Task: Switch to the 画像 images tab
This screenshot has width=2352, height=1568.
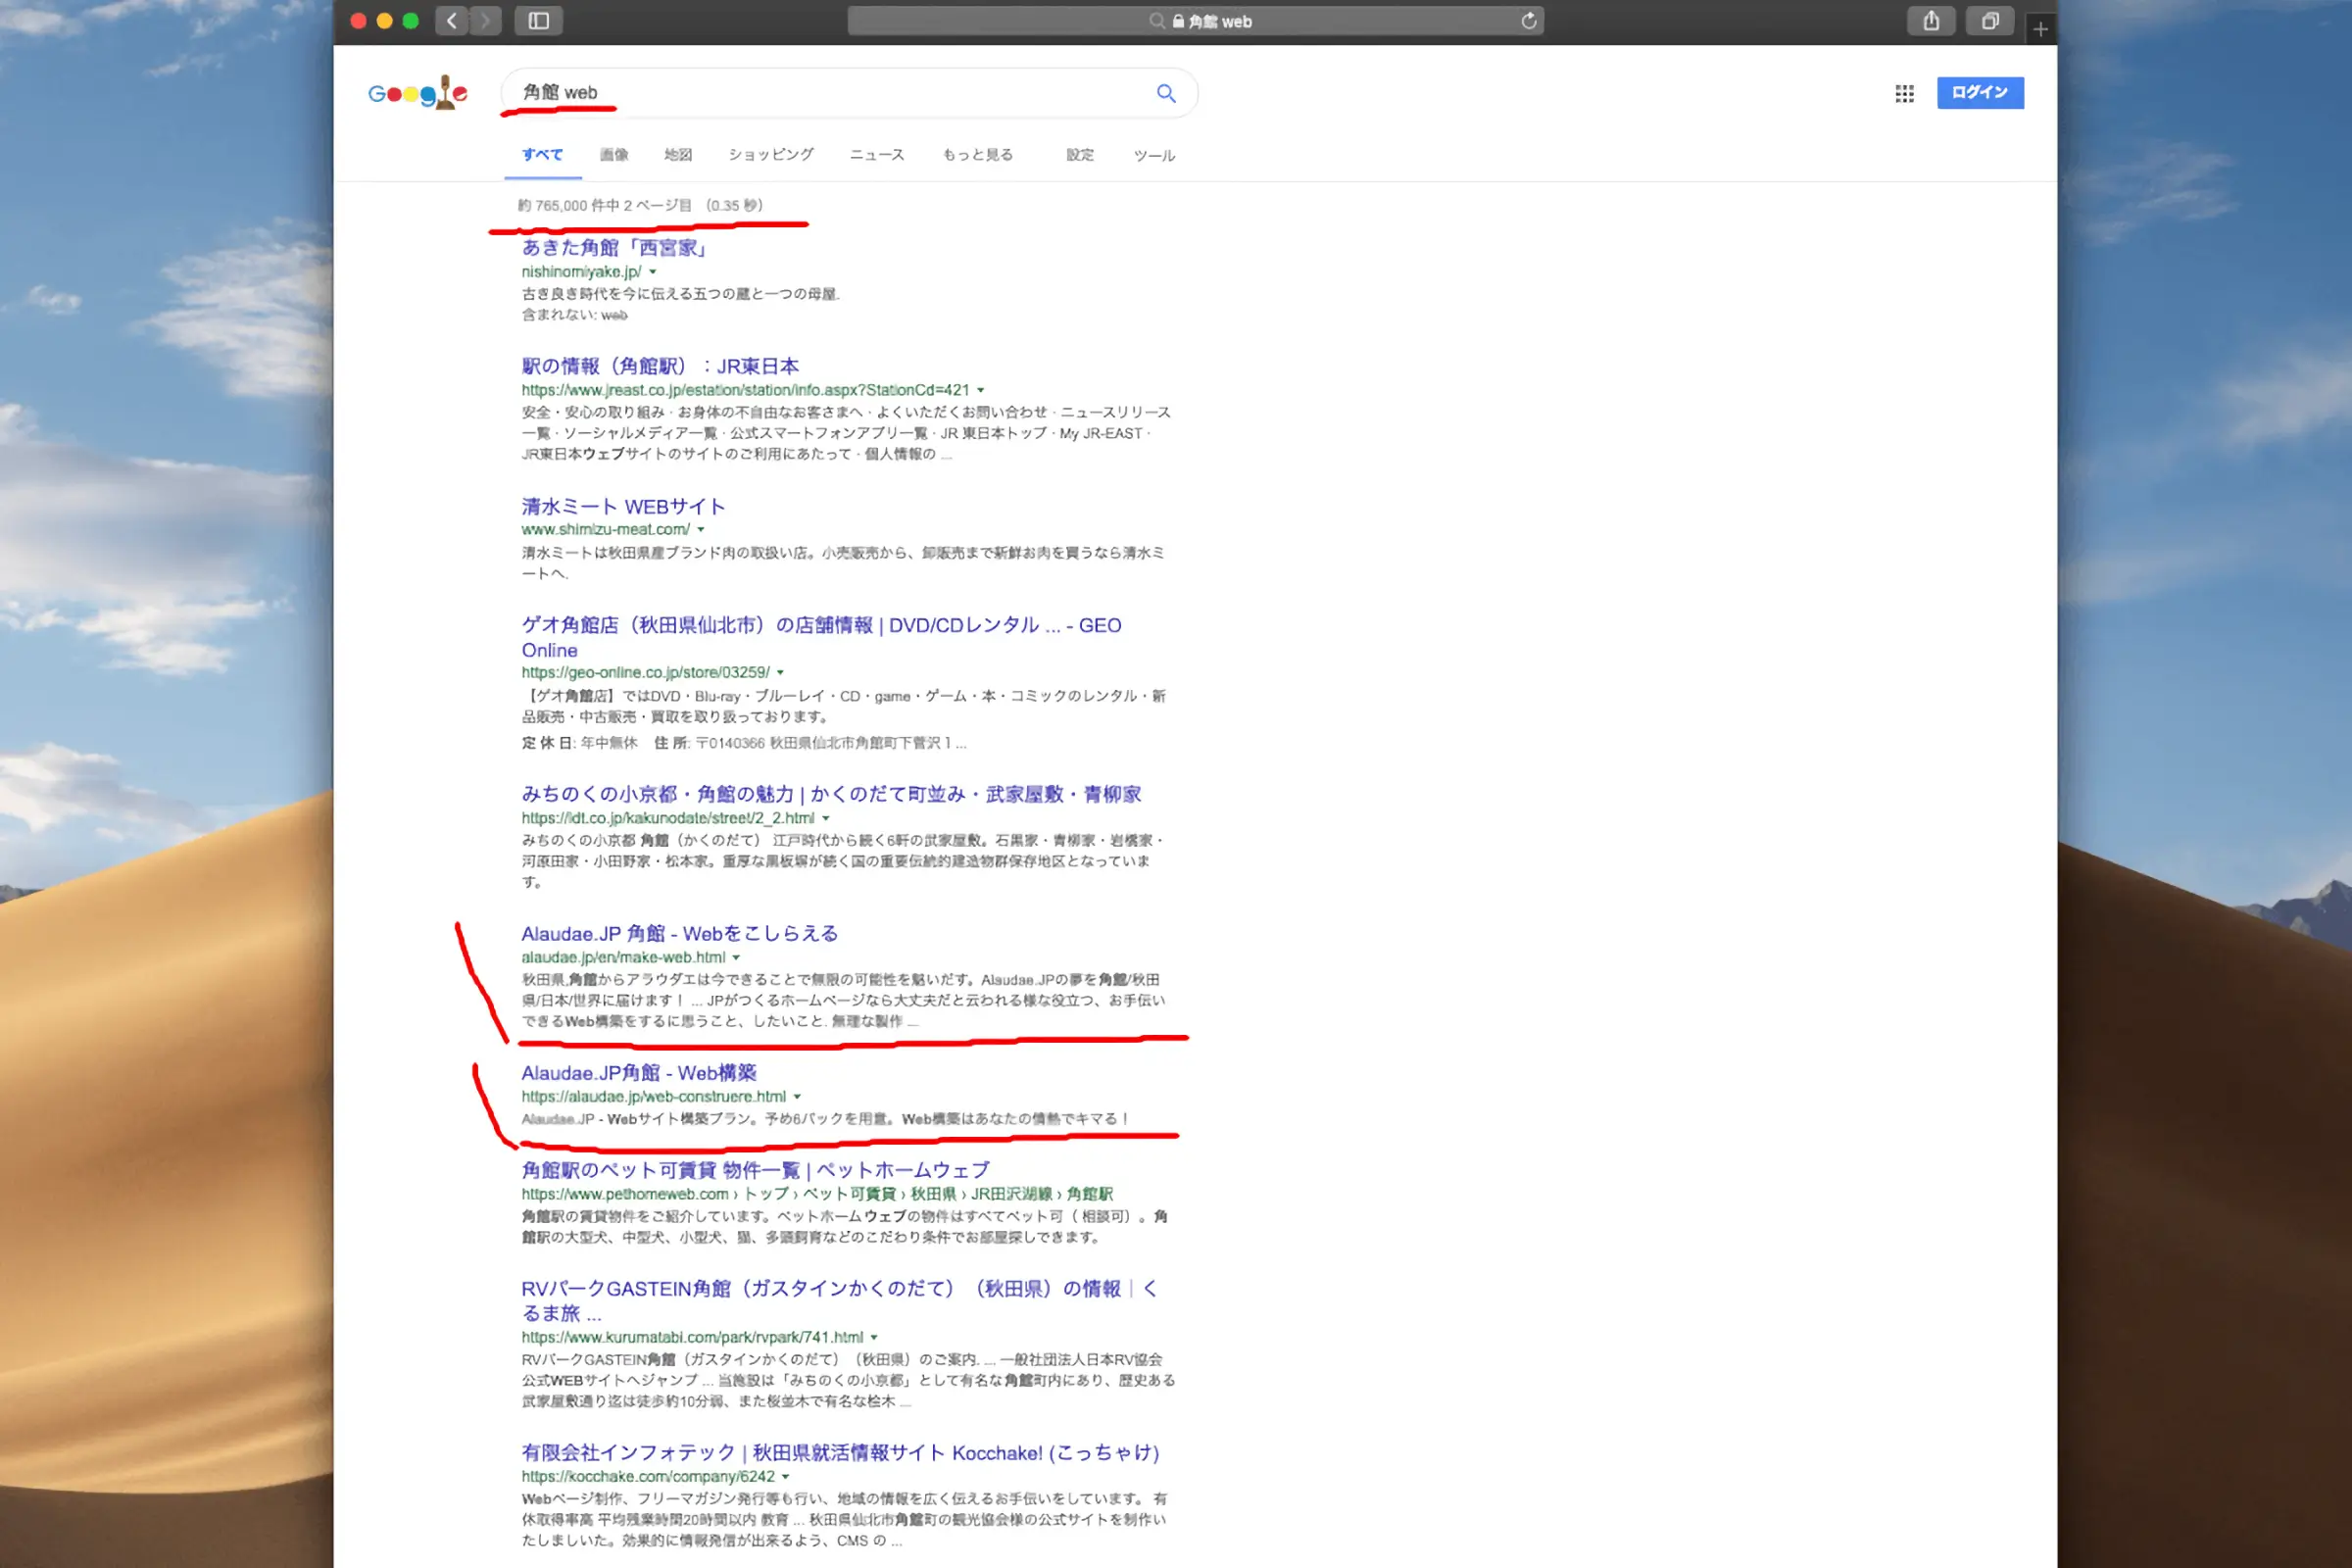Action: pos(614,155)
